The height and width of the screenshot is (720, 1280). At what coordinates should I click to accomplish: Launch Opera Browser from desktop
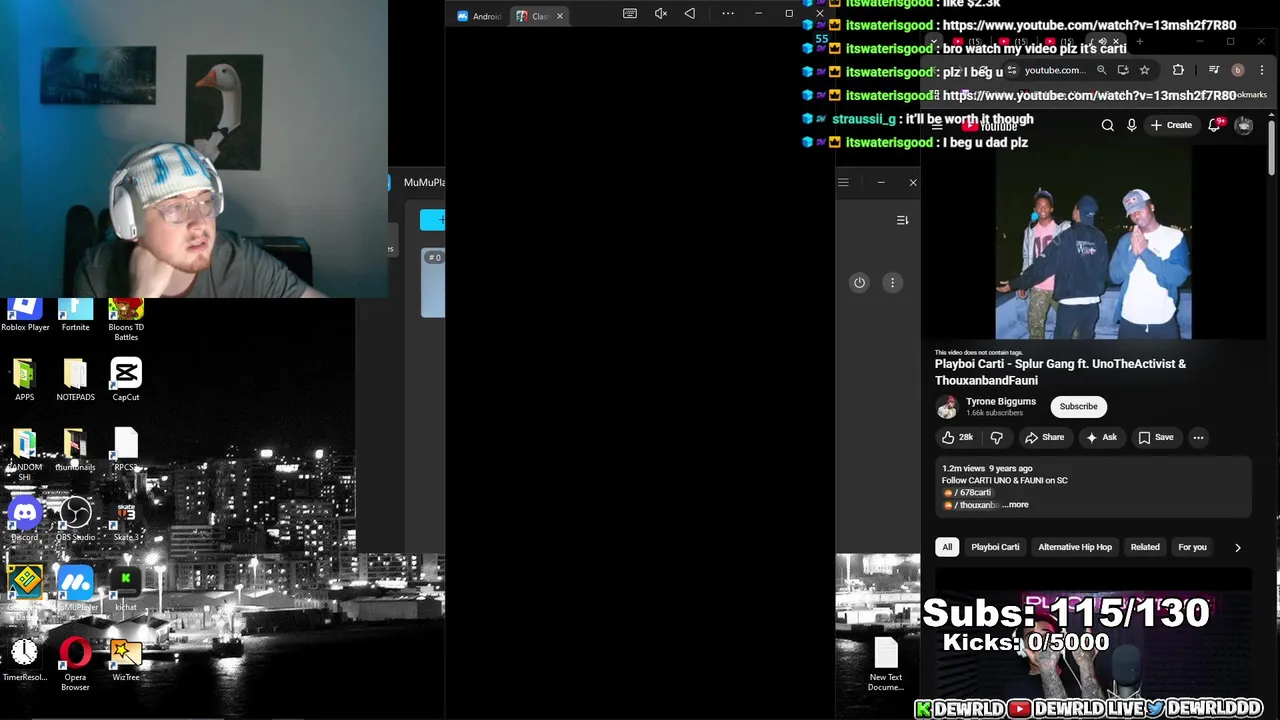[75, 665]
